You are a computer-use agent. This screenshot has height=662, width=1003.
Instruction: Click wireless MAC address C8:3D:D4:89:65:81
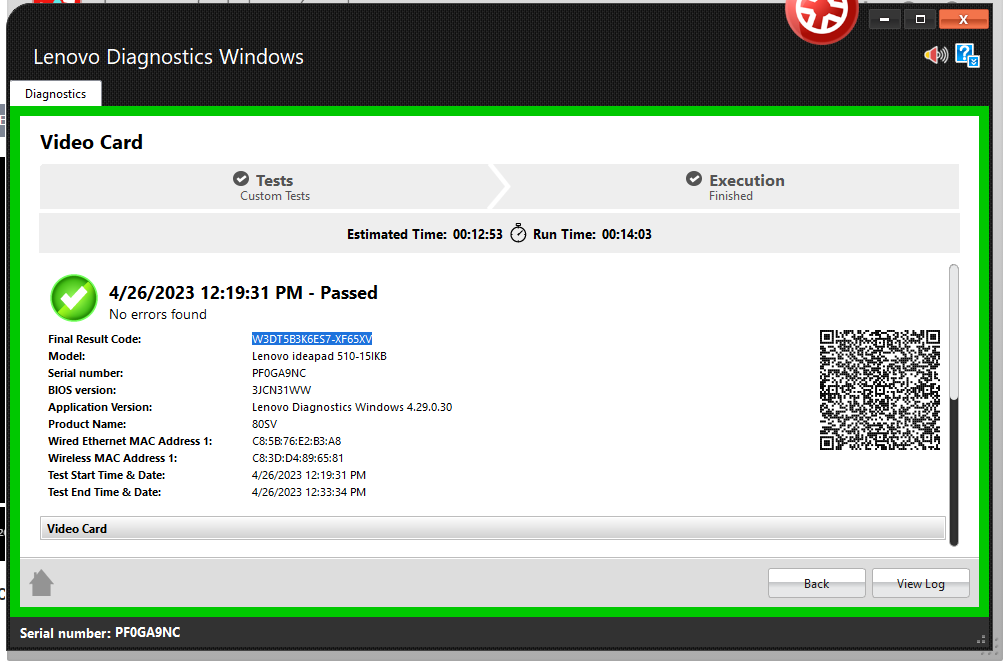click(297, 458)
